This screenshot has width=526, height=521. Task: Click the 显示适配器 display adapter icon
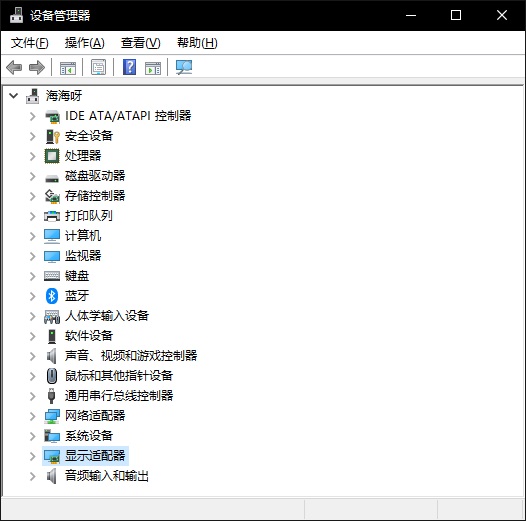click(x=52, y=456)
